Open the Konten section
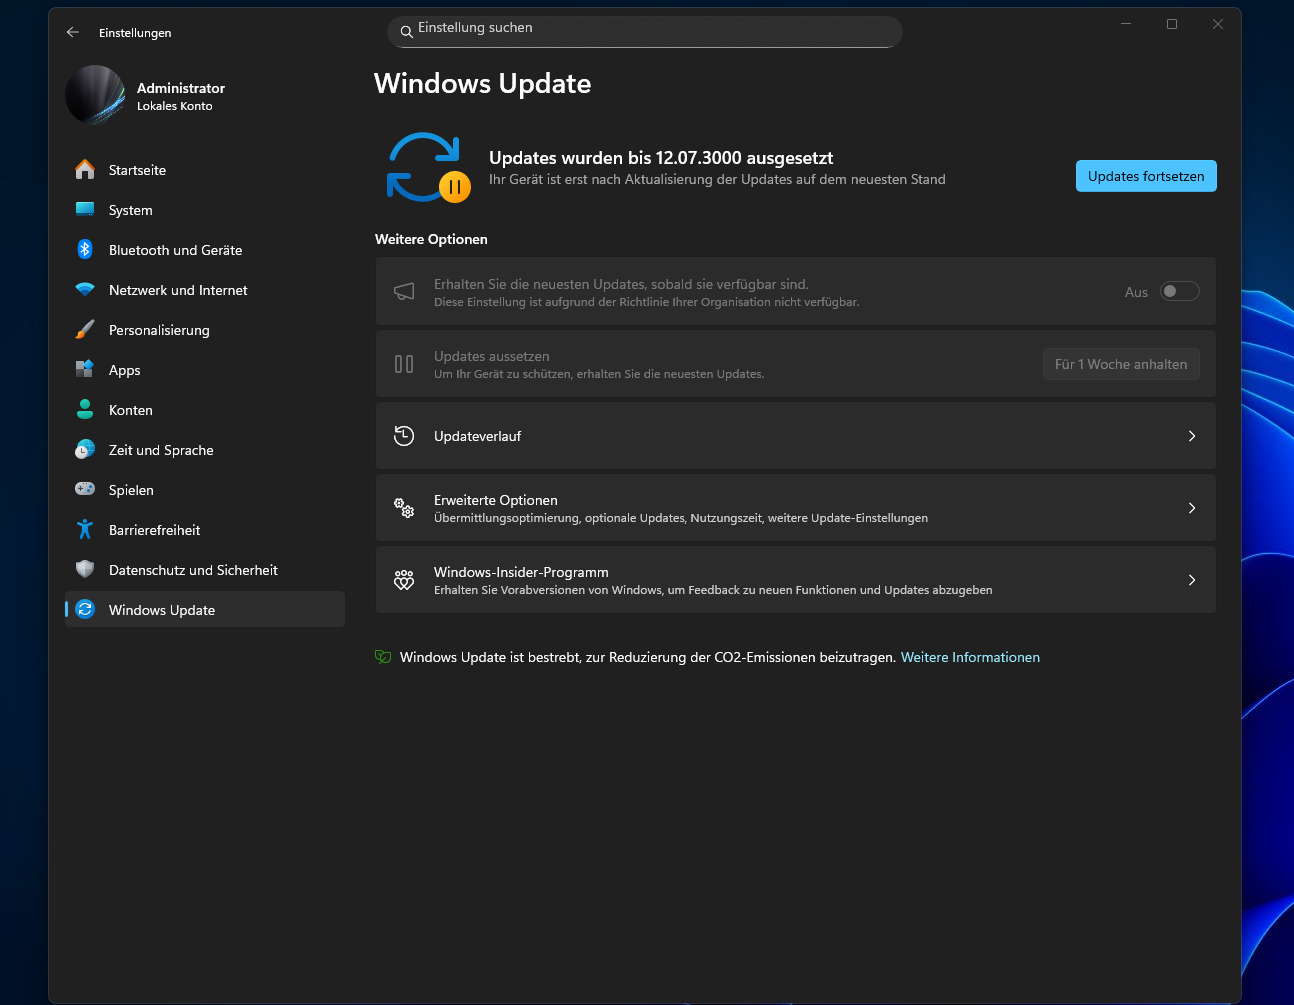The image size is (1294, 1005). click(x=205, y=410)
